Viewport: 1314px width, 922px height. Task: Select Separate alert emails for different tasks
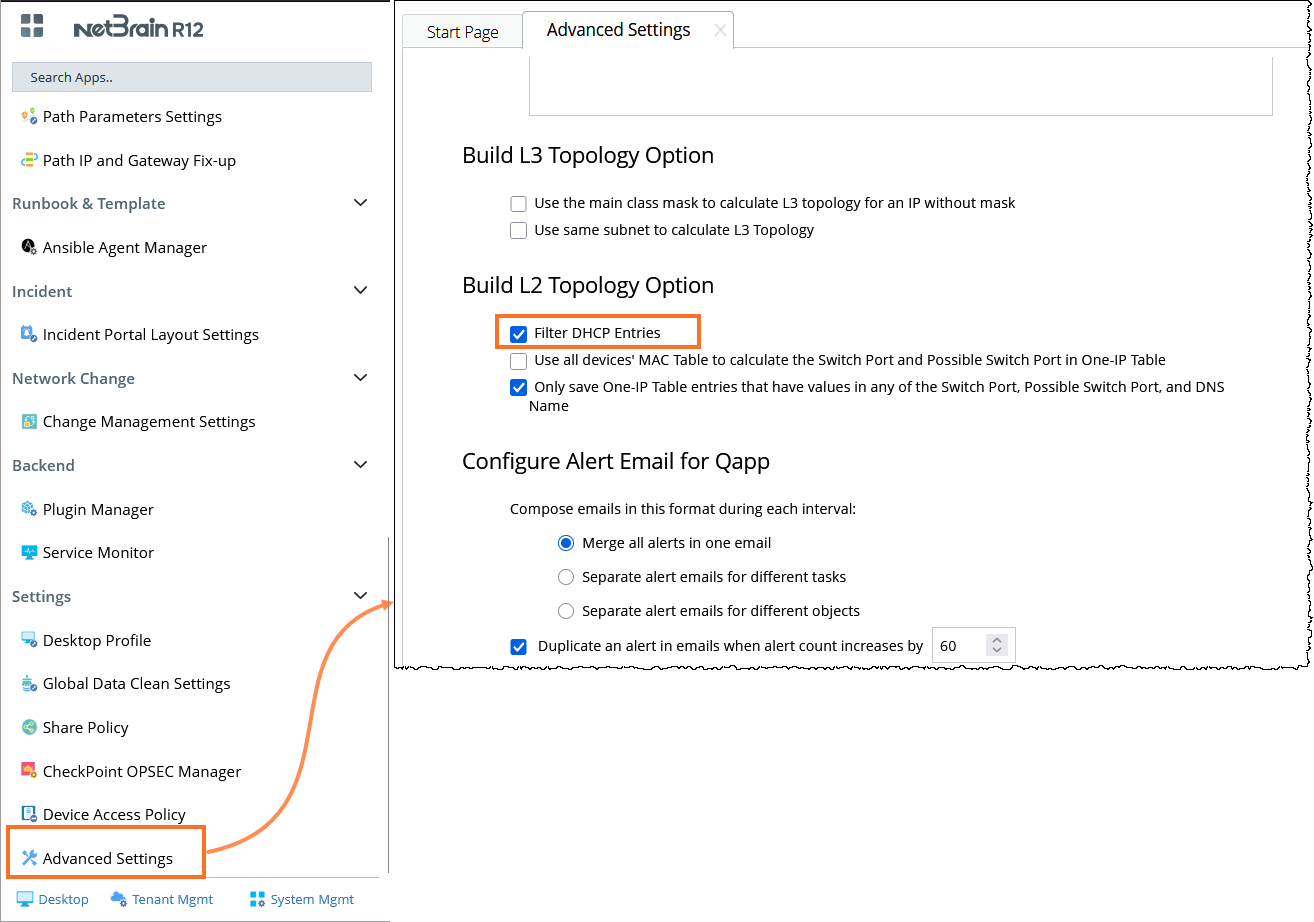(566, 577)
